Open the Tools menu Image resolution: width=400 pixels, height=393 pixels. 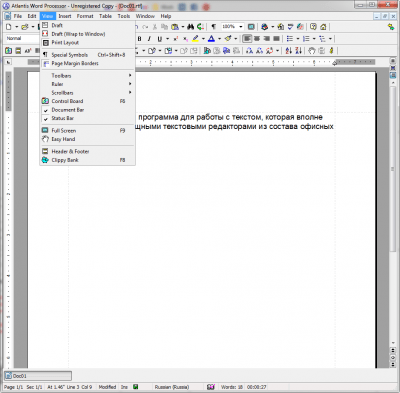[x=124, y=16]
